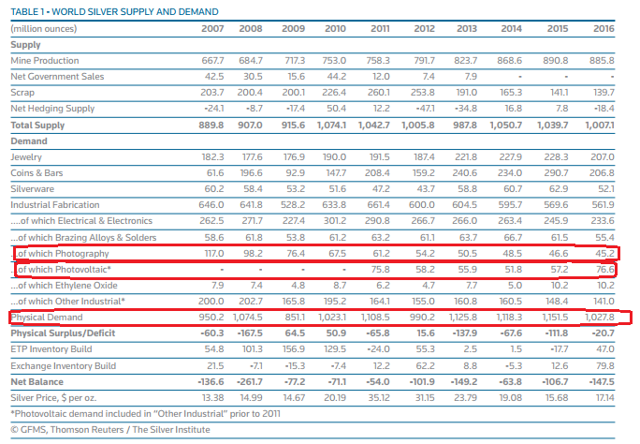This screenshot has width=640, height=444.
Task: Click the Industrial Fabrication row label
Action: tap(55, 205)
